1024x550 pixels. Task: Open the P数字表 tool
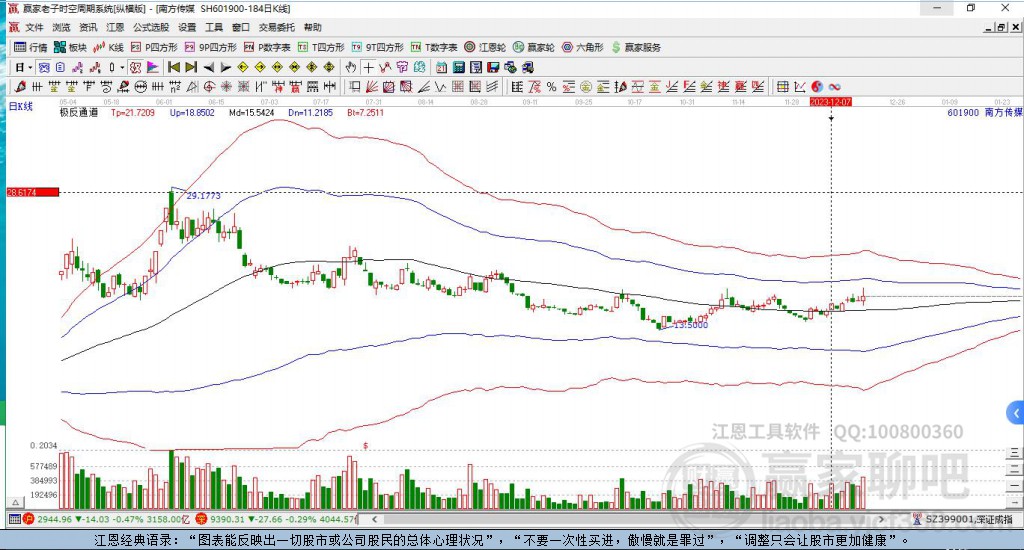point(267,47)
